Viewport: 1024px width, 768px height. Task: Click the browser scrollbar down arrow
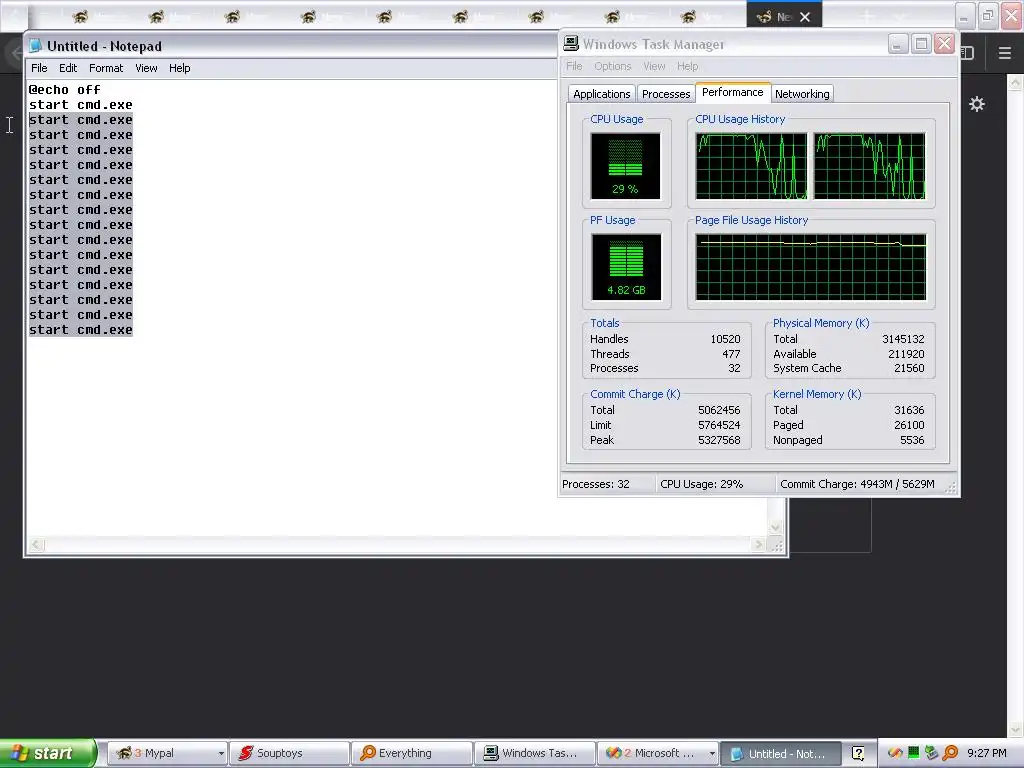1015,729
